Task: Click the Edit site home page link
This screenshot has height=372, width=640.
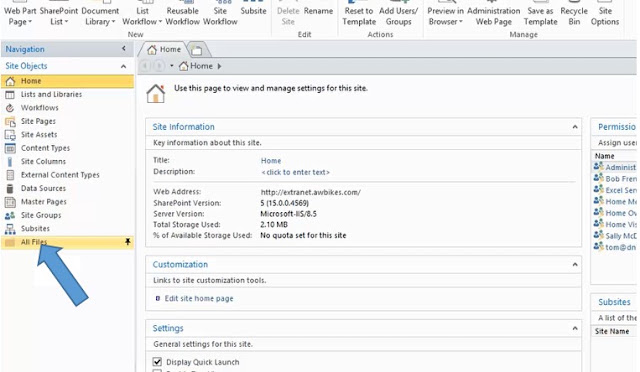Action: coord(199,298)
